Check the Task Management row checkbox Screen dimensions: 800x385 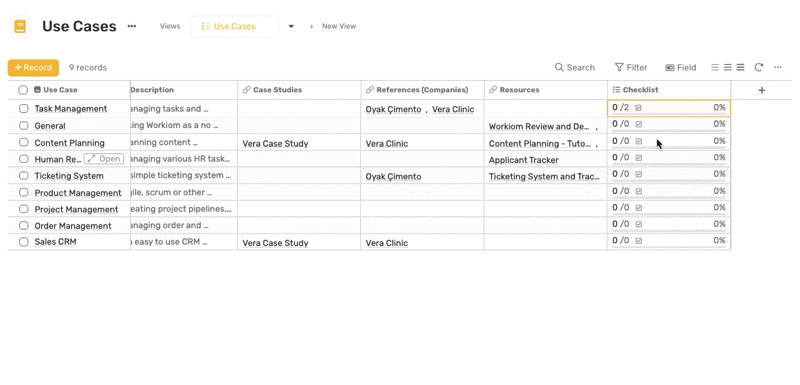pos(23,108)
